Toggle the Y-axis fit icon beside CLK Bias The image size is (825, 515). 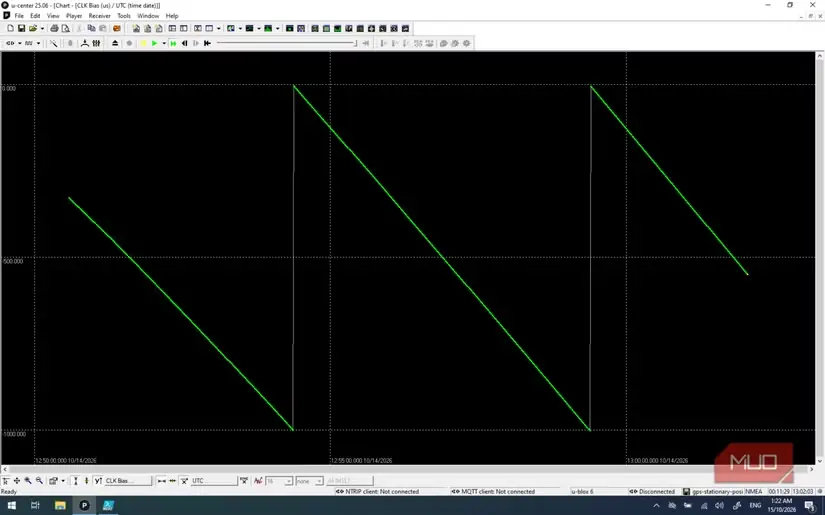pos(98,481)
